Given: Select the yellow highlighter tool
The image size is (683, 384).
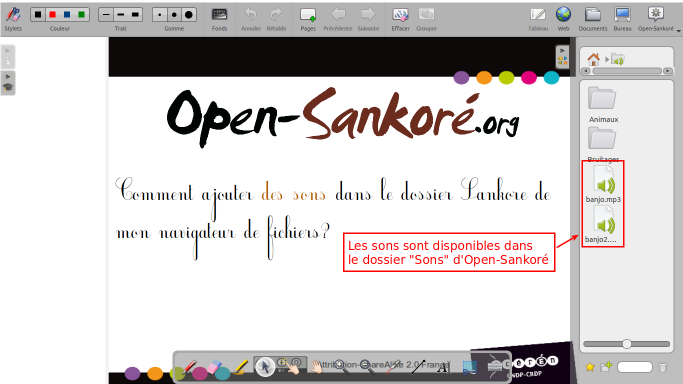Looking at the screenshot, I should pos(240,367).
